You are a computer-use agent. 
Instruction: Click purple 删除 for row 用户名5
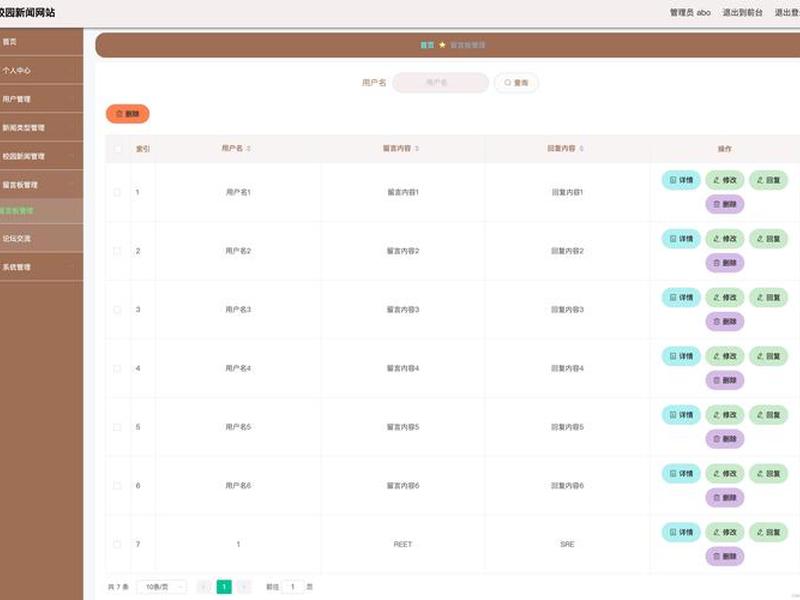click(x=724, y=439)
